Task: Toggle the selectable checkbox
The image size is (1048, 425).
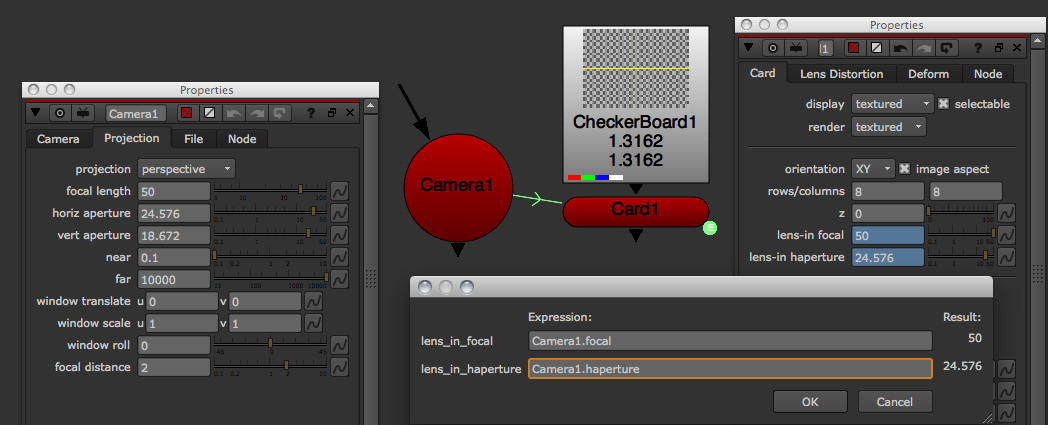Action: coord(945,104)
